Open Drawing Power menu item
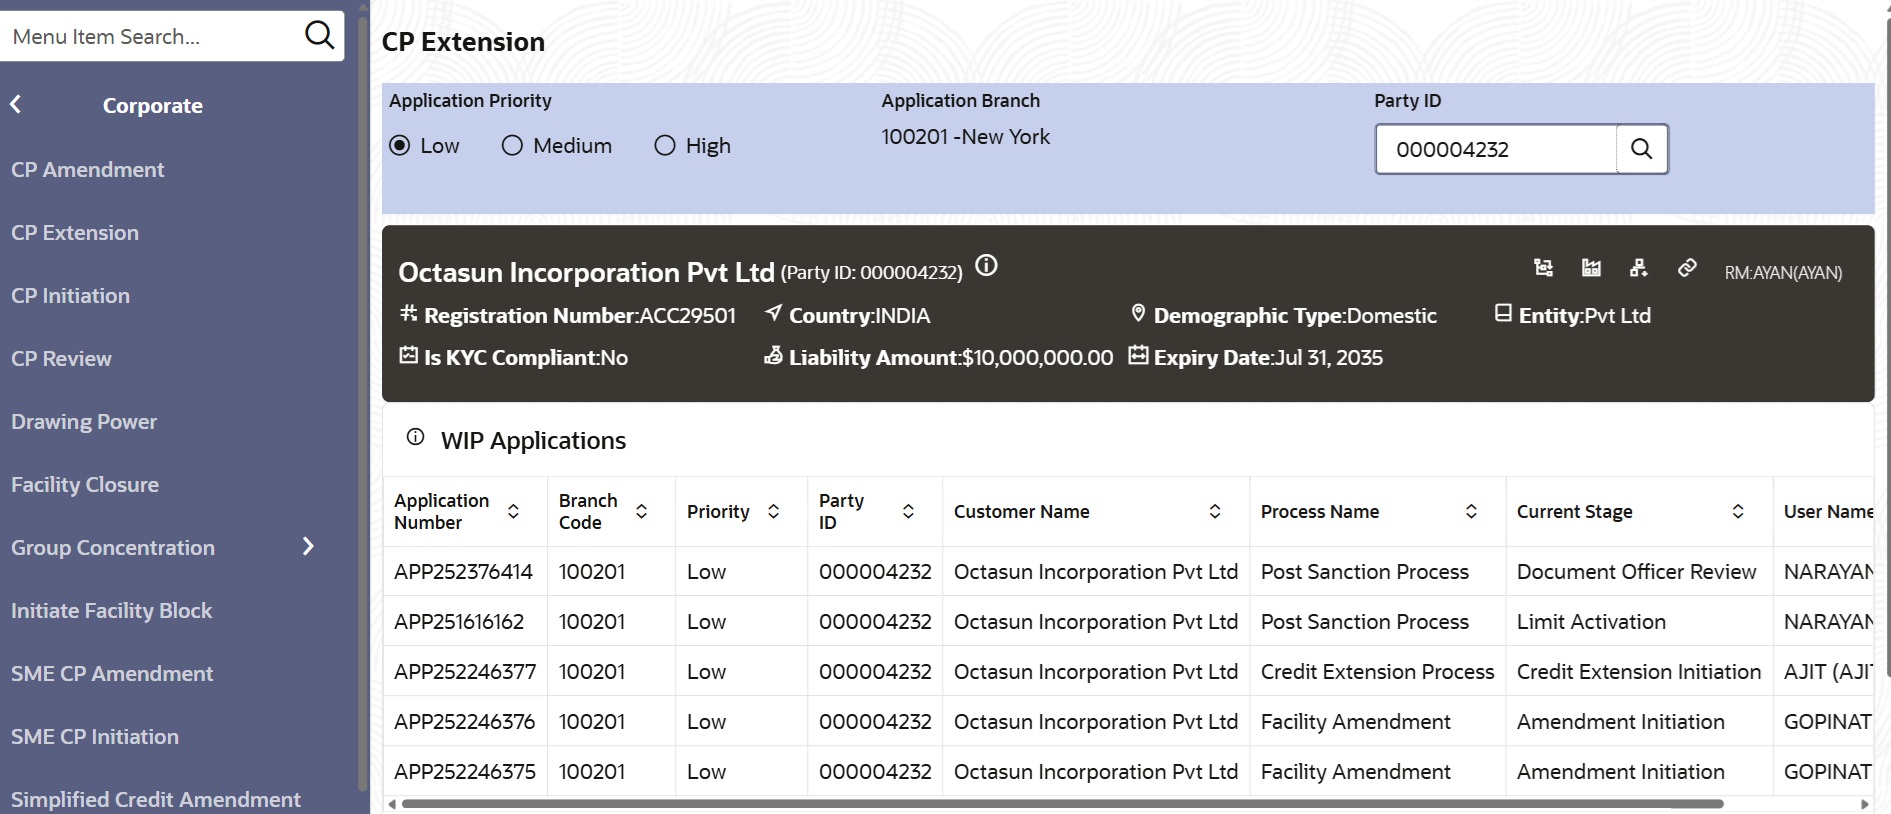 tap(84, 422)
